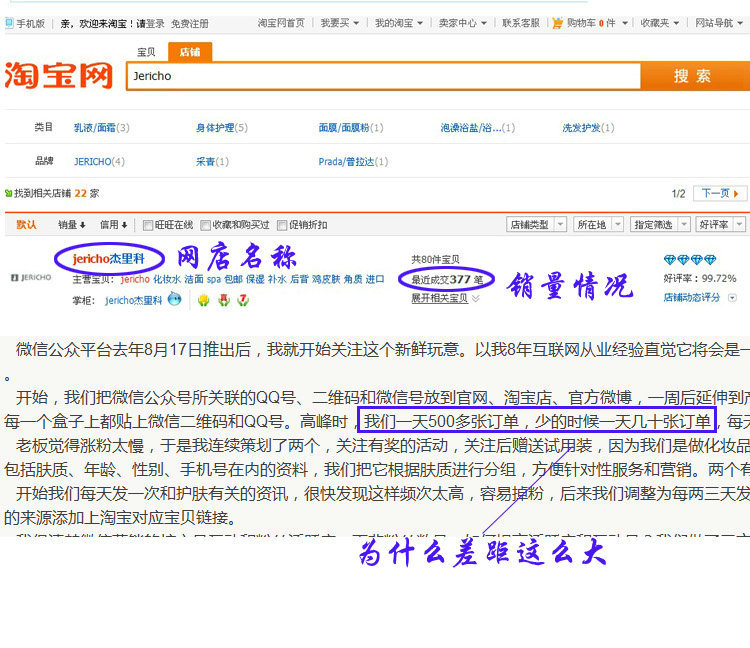Open 联系客服 link
The height and width of the screenshot is (648, 750).
[x=521, y=23]
